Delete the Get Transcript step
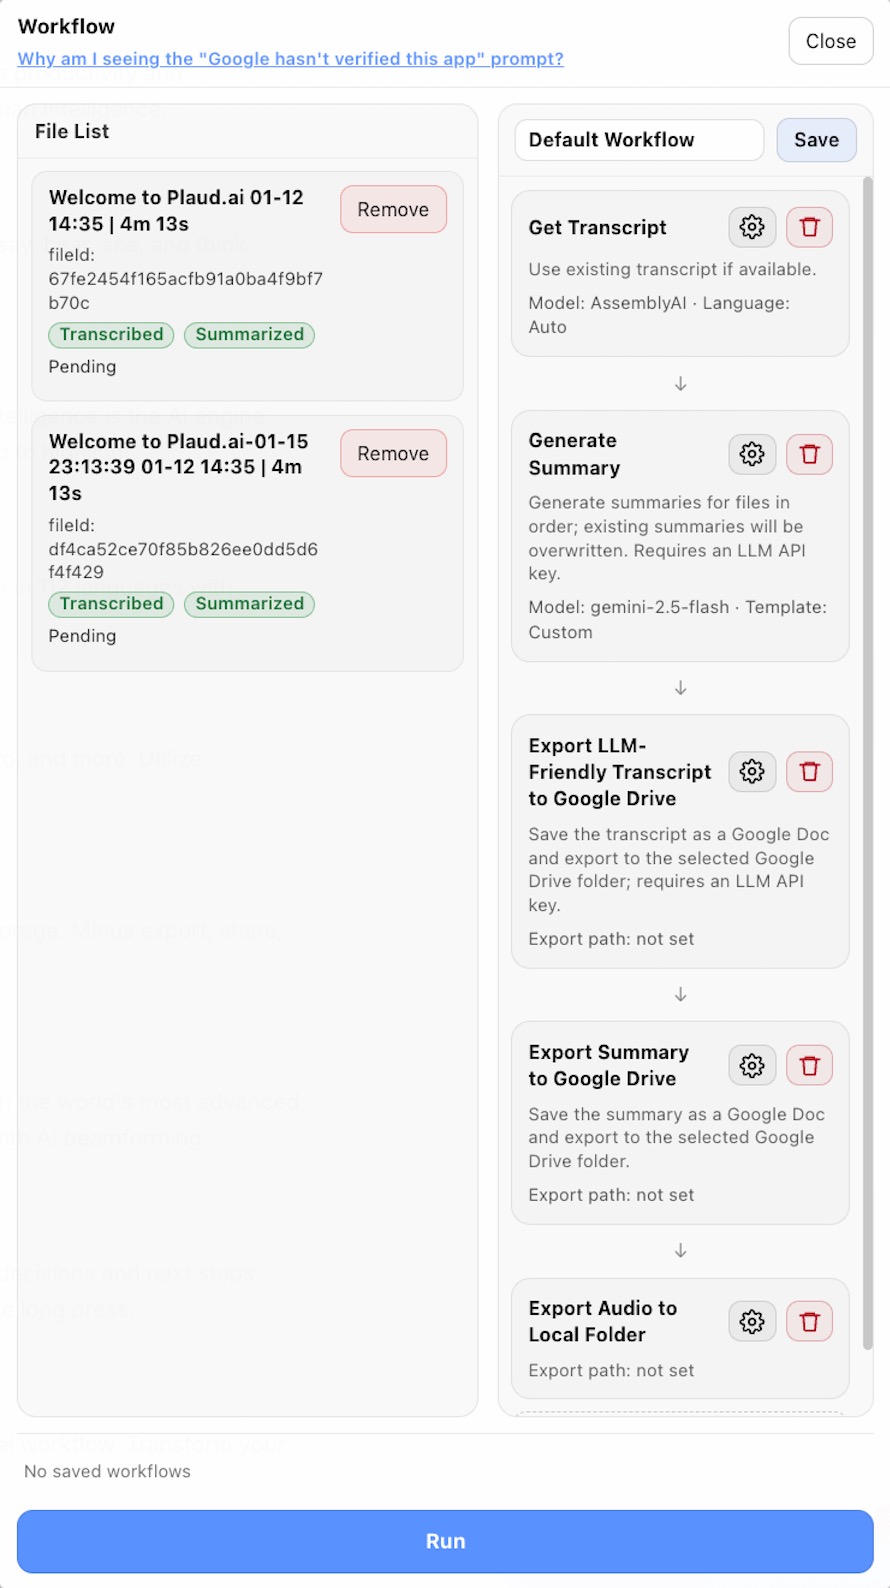This screenshot has width=890, height=1588. [x=809, y=228]
